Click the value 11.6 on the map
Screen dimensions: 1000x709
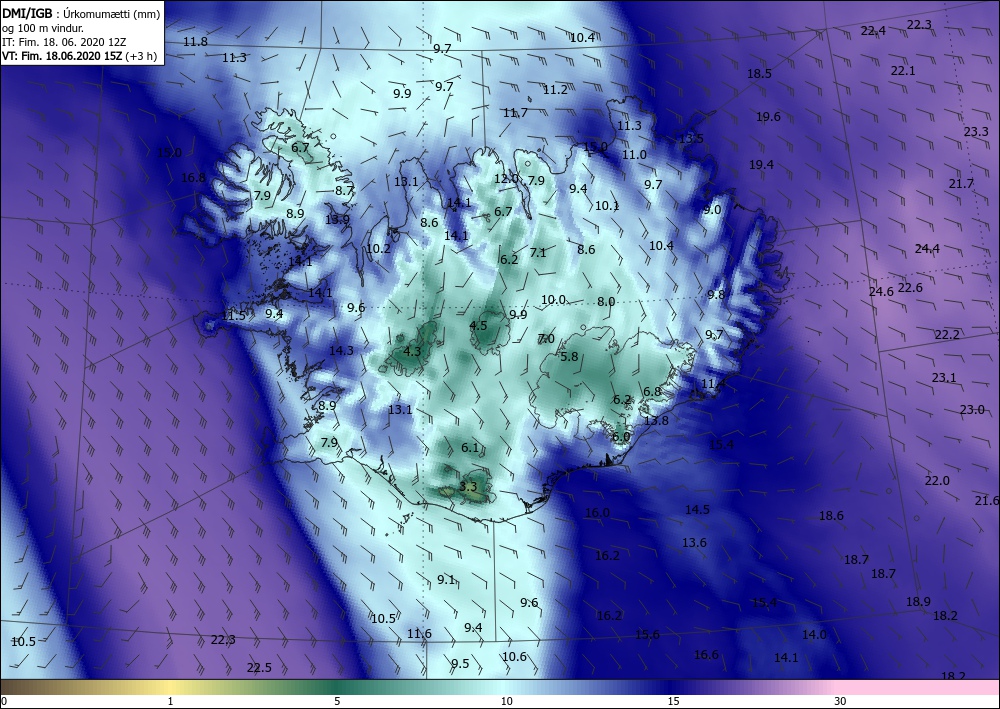point(419,634)
